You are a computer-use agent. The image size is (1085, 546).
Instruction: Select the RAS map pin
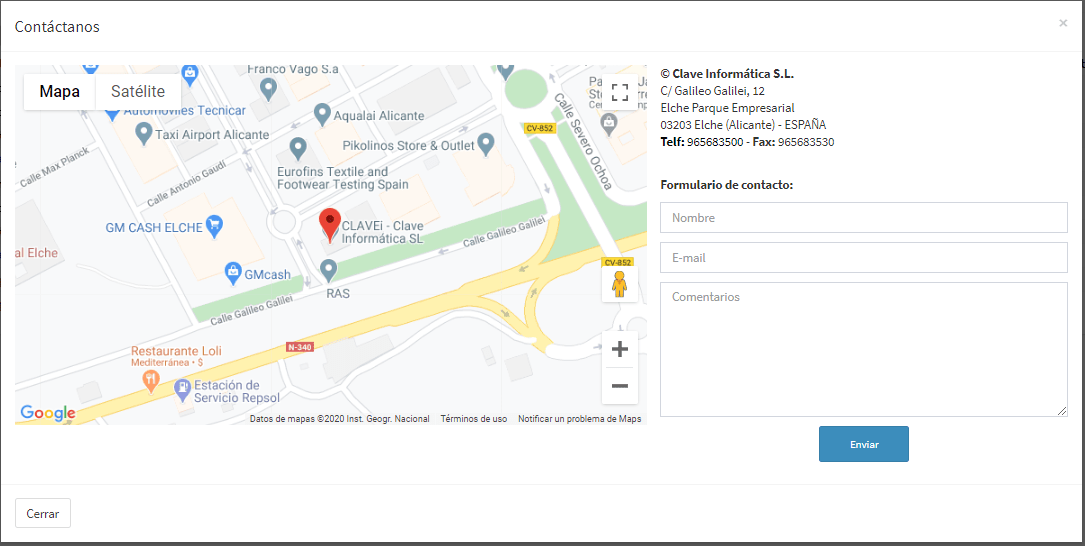(329, 270)
